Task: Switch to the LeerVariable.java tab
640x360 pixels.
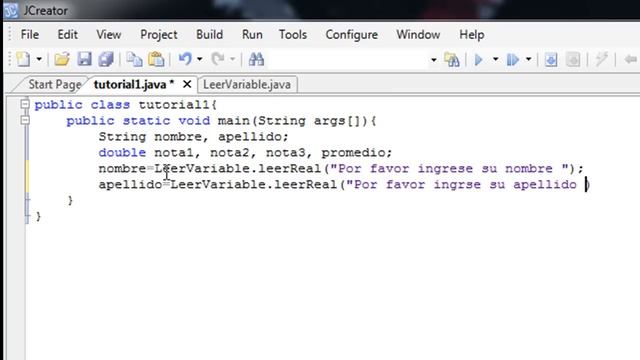Action: point(247,84)
